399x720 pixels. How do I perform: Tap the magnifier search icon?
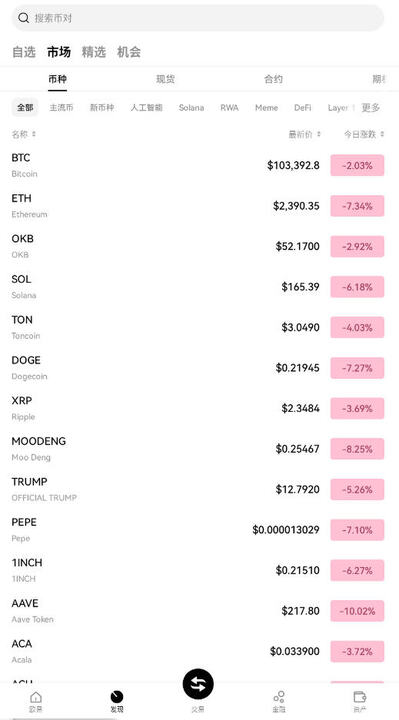pos(23,18)
